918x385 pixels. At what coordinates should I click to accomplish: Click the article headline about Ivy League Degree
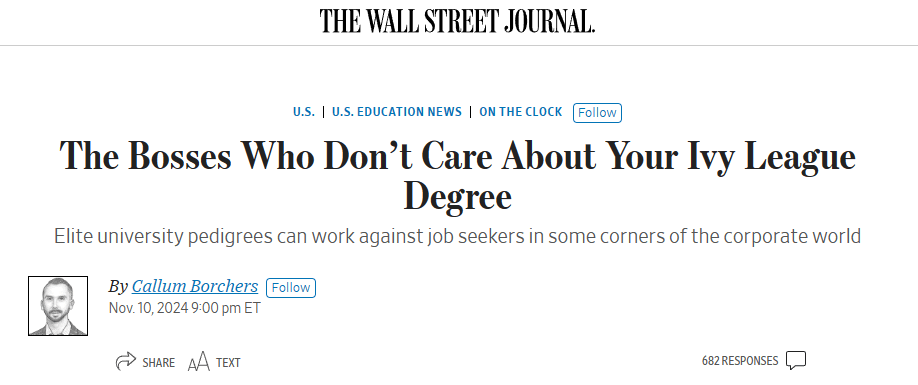[457, 176]
